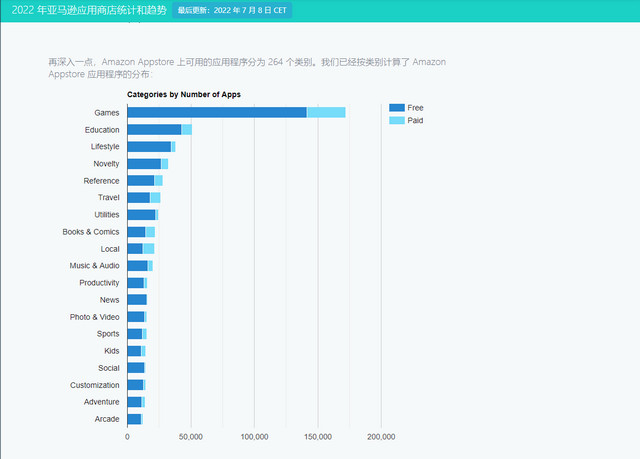Click the Adventure bar
Screen dimensions: 640x459
click(x=136, y=402)
